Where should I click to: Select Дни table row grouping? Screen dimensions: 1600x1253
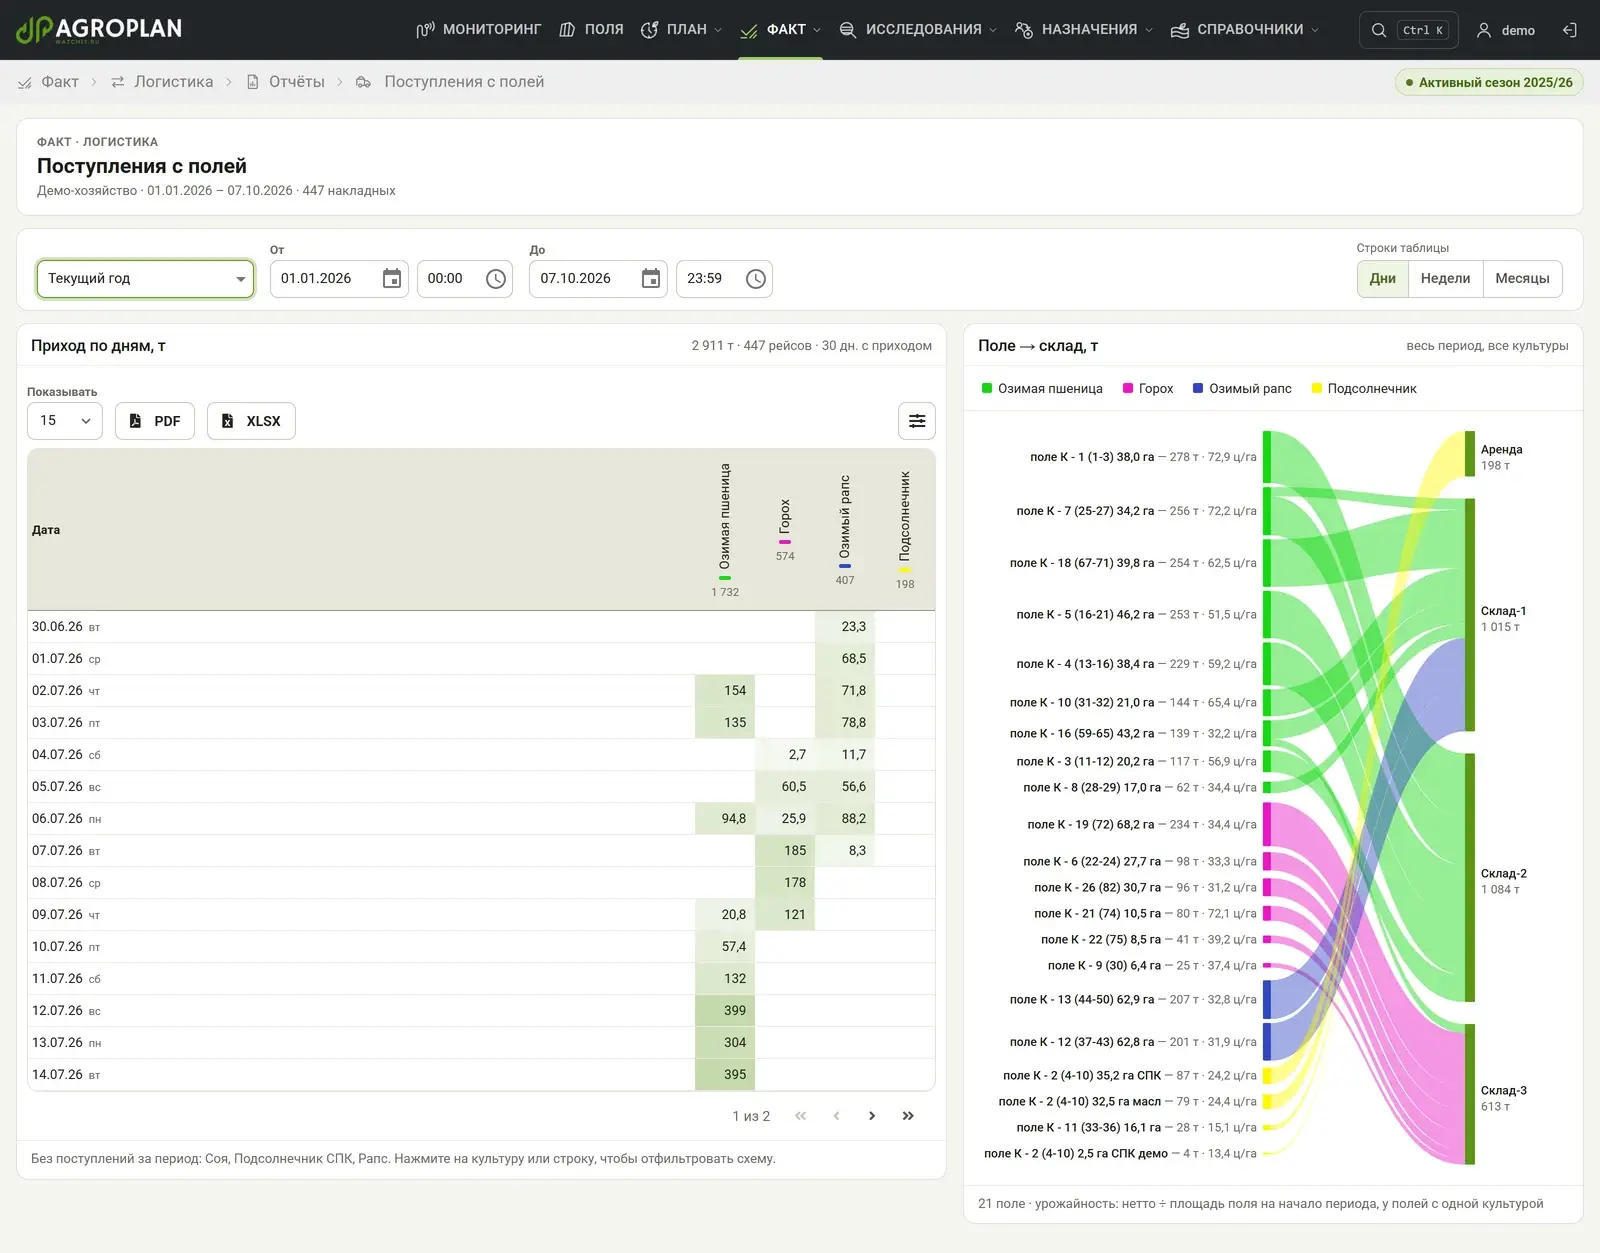click(x=1383, y=279)
